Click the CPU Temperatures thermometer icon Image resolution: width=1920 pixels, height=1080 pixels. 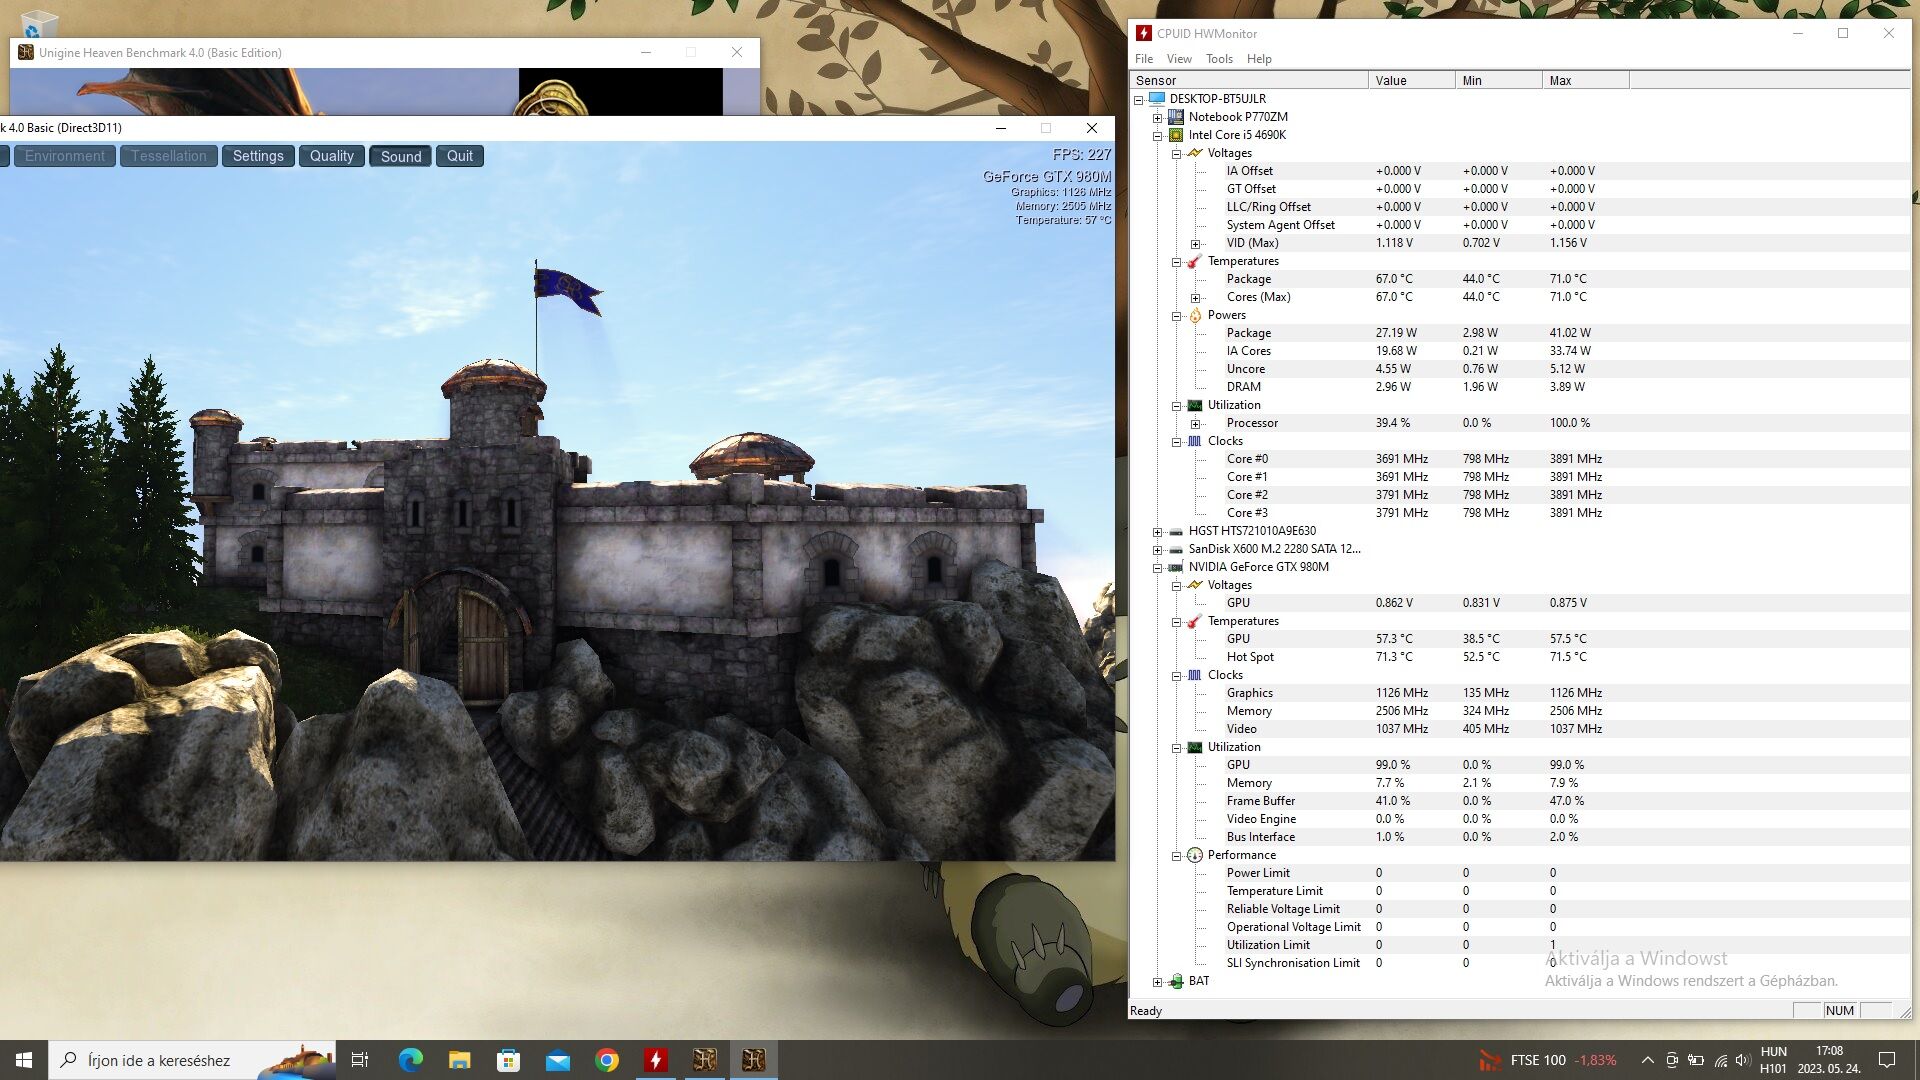click(x=1194, y=261)
